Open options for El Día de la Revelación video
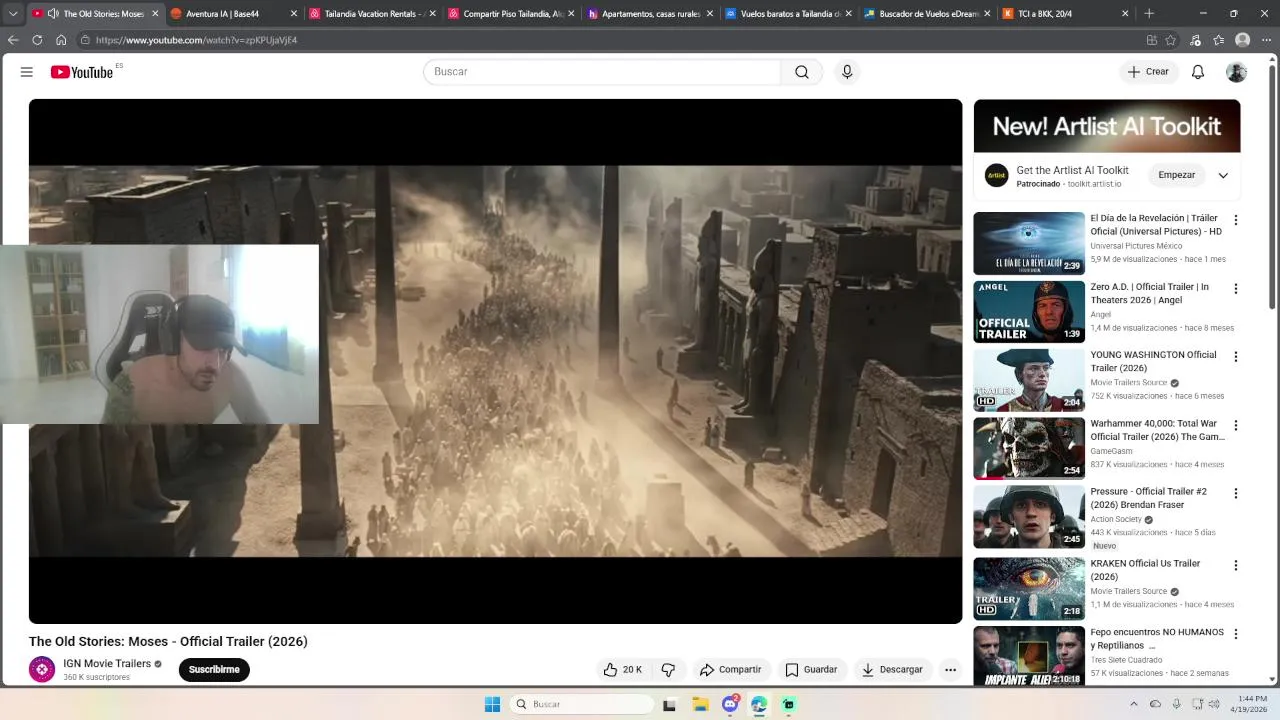 (1236, 220)
